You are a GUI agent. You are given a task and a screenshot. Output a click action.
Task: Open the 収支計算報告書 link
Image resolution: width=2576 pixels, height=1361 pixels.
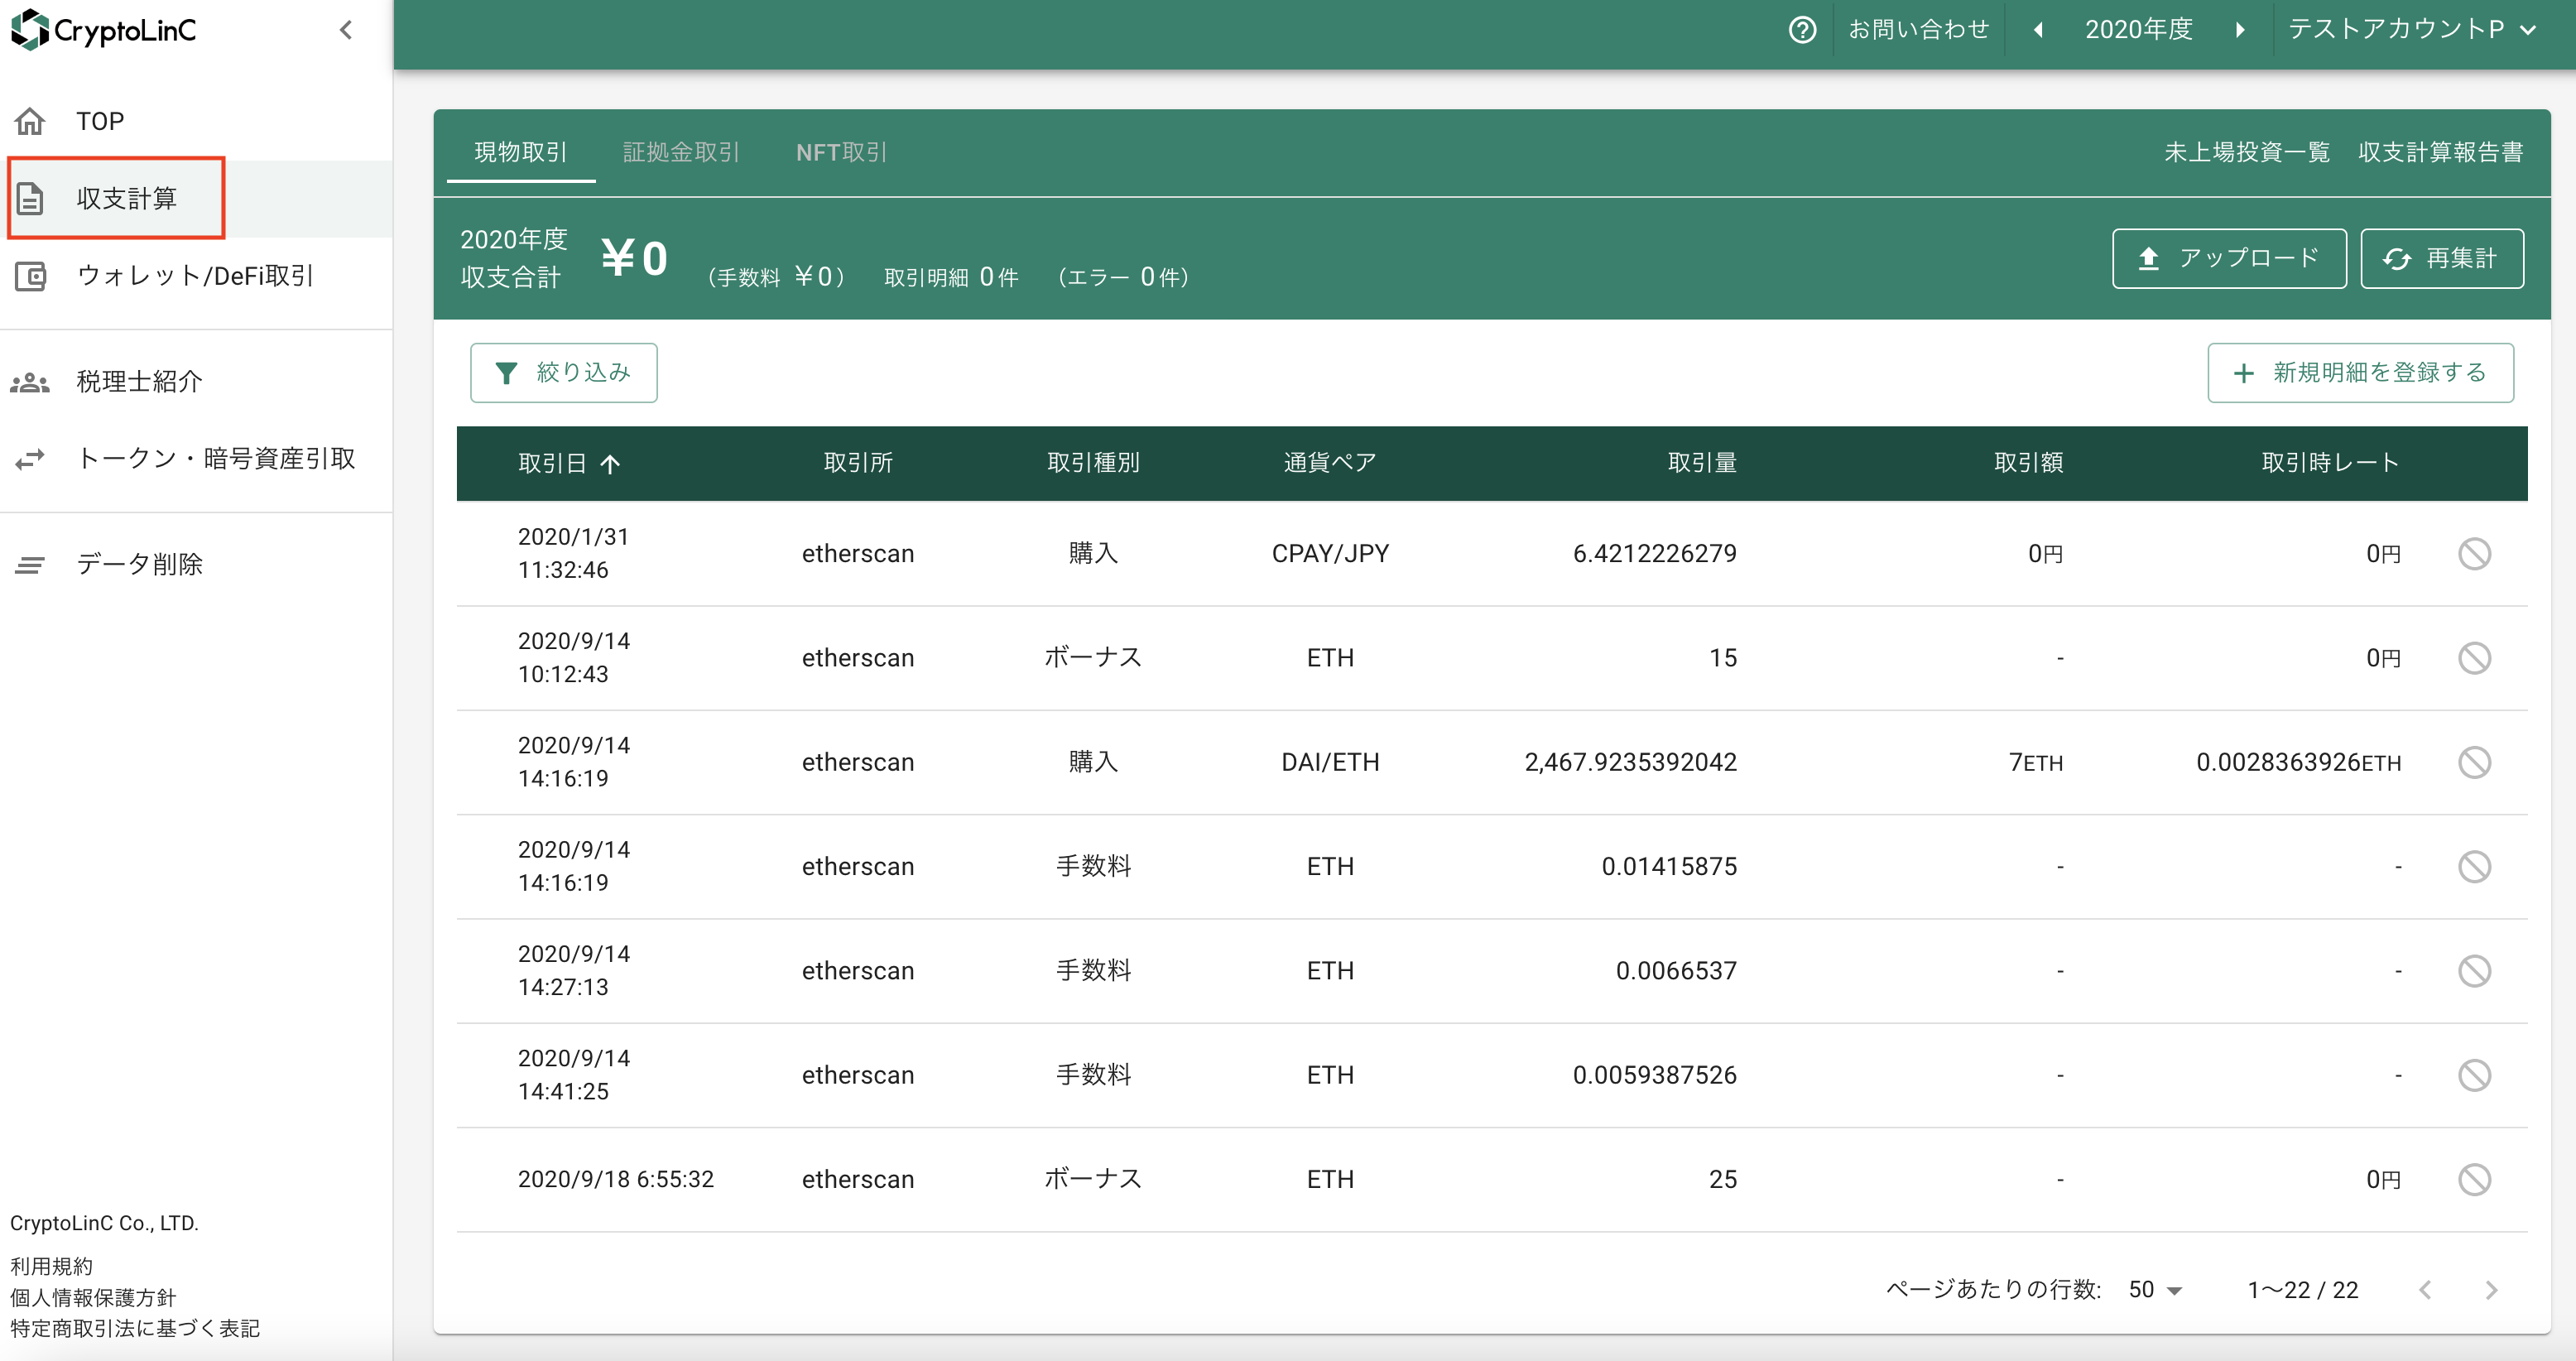coord(2440,152)
